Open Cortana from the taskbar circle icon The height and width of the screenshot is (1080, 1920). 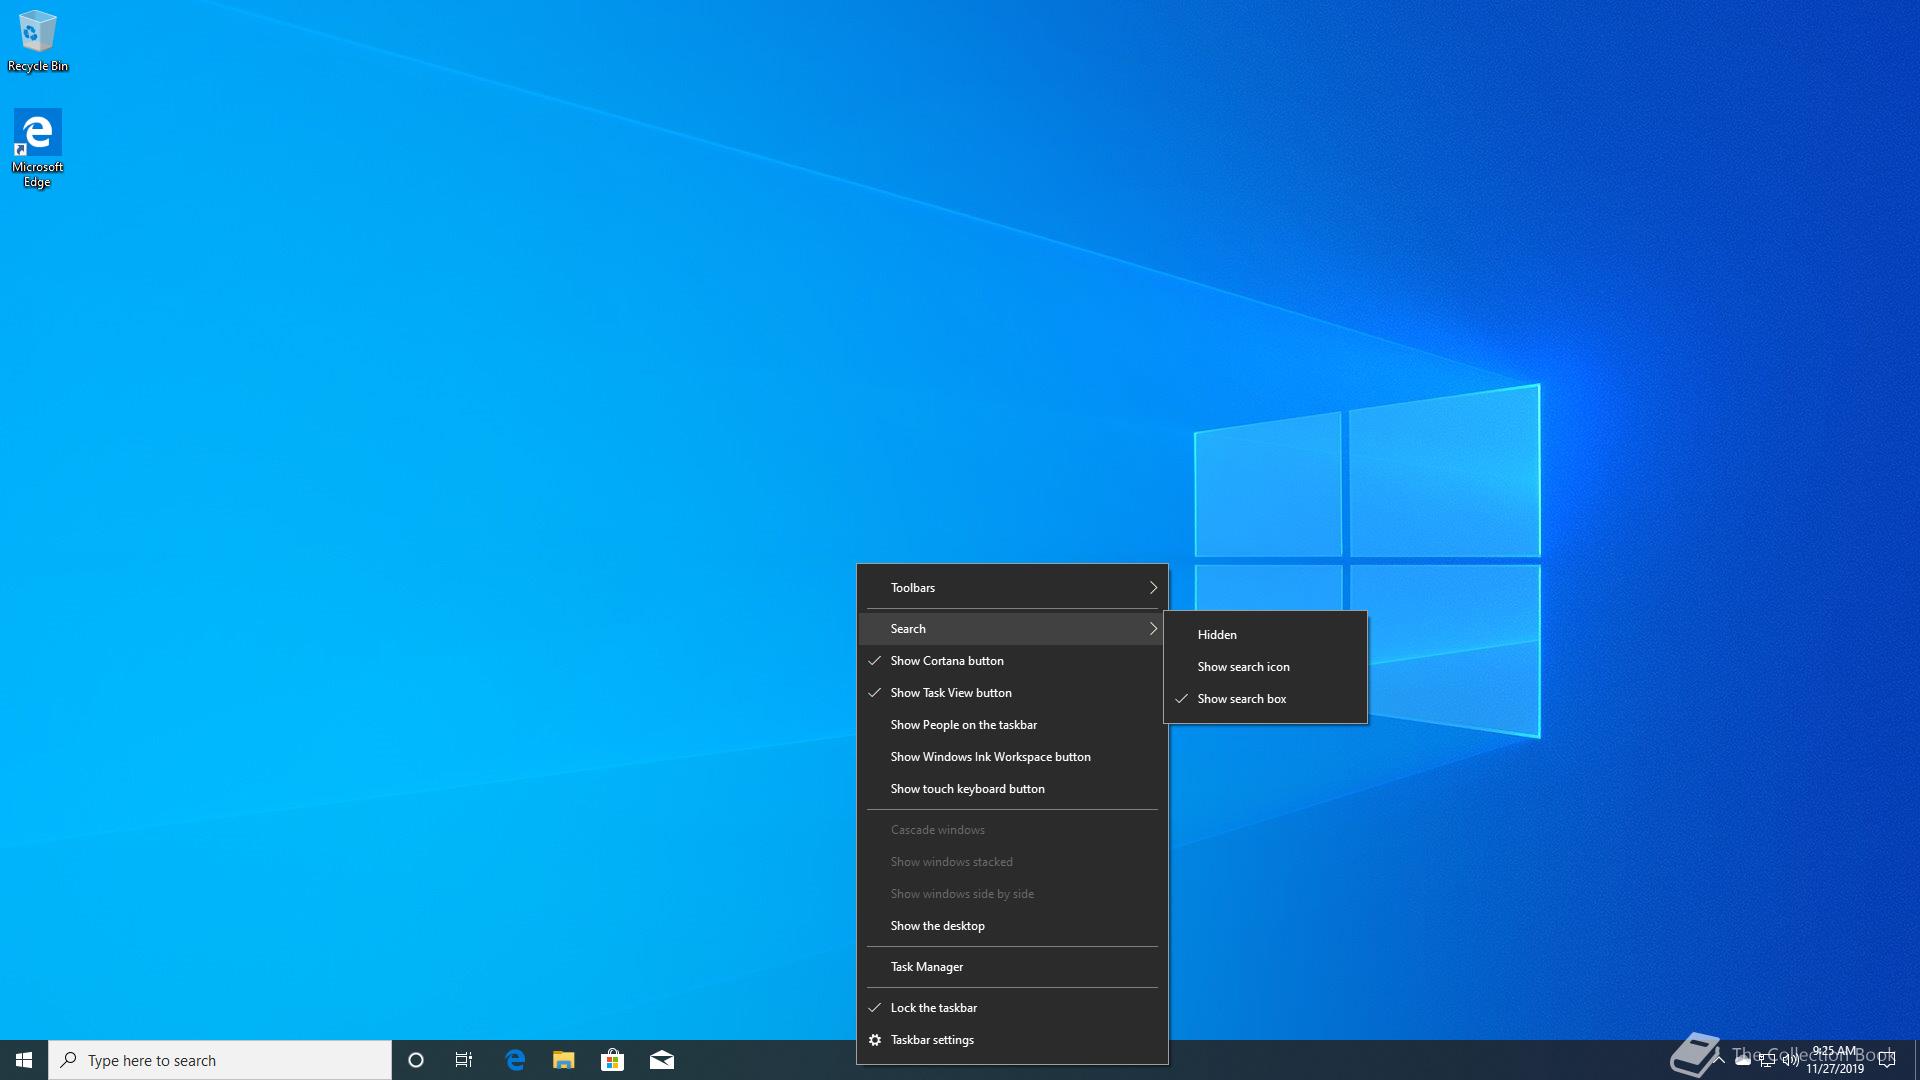(x=416, y=1060)
